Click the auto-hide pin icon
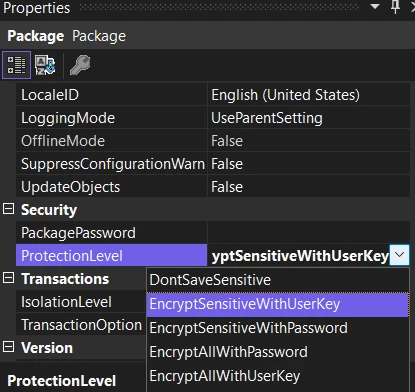Image resolution: width=415 pixels, height=392 pixels. point(395,7)
